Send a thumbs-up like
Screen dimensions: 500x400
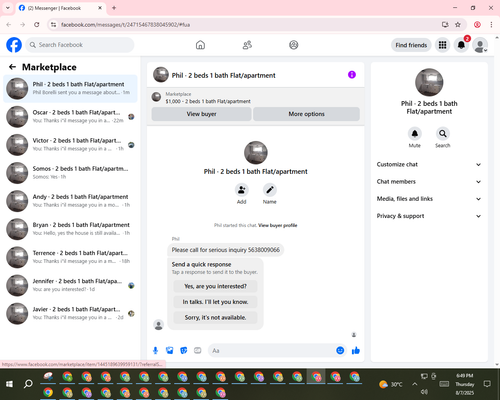[x=356, y=350]
